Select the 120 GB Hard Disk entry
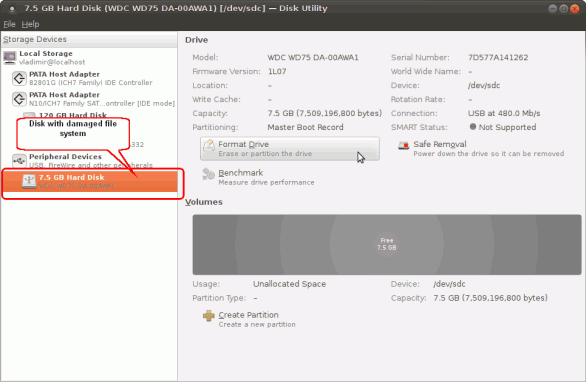 pos(73,115)
